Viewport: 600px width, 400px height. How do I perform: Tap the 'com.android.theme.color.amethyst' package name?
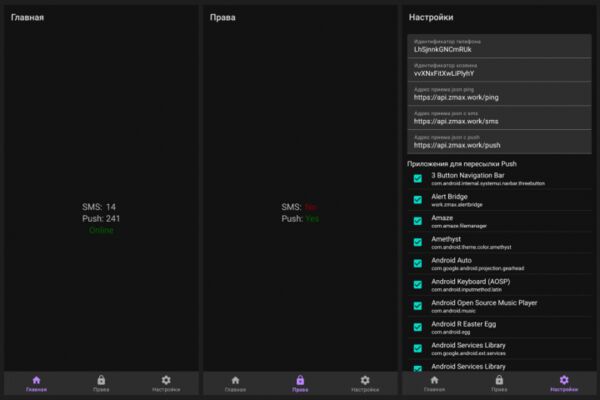[x=471, y=247]
